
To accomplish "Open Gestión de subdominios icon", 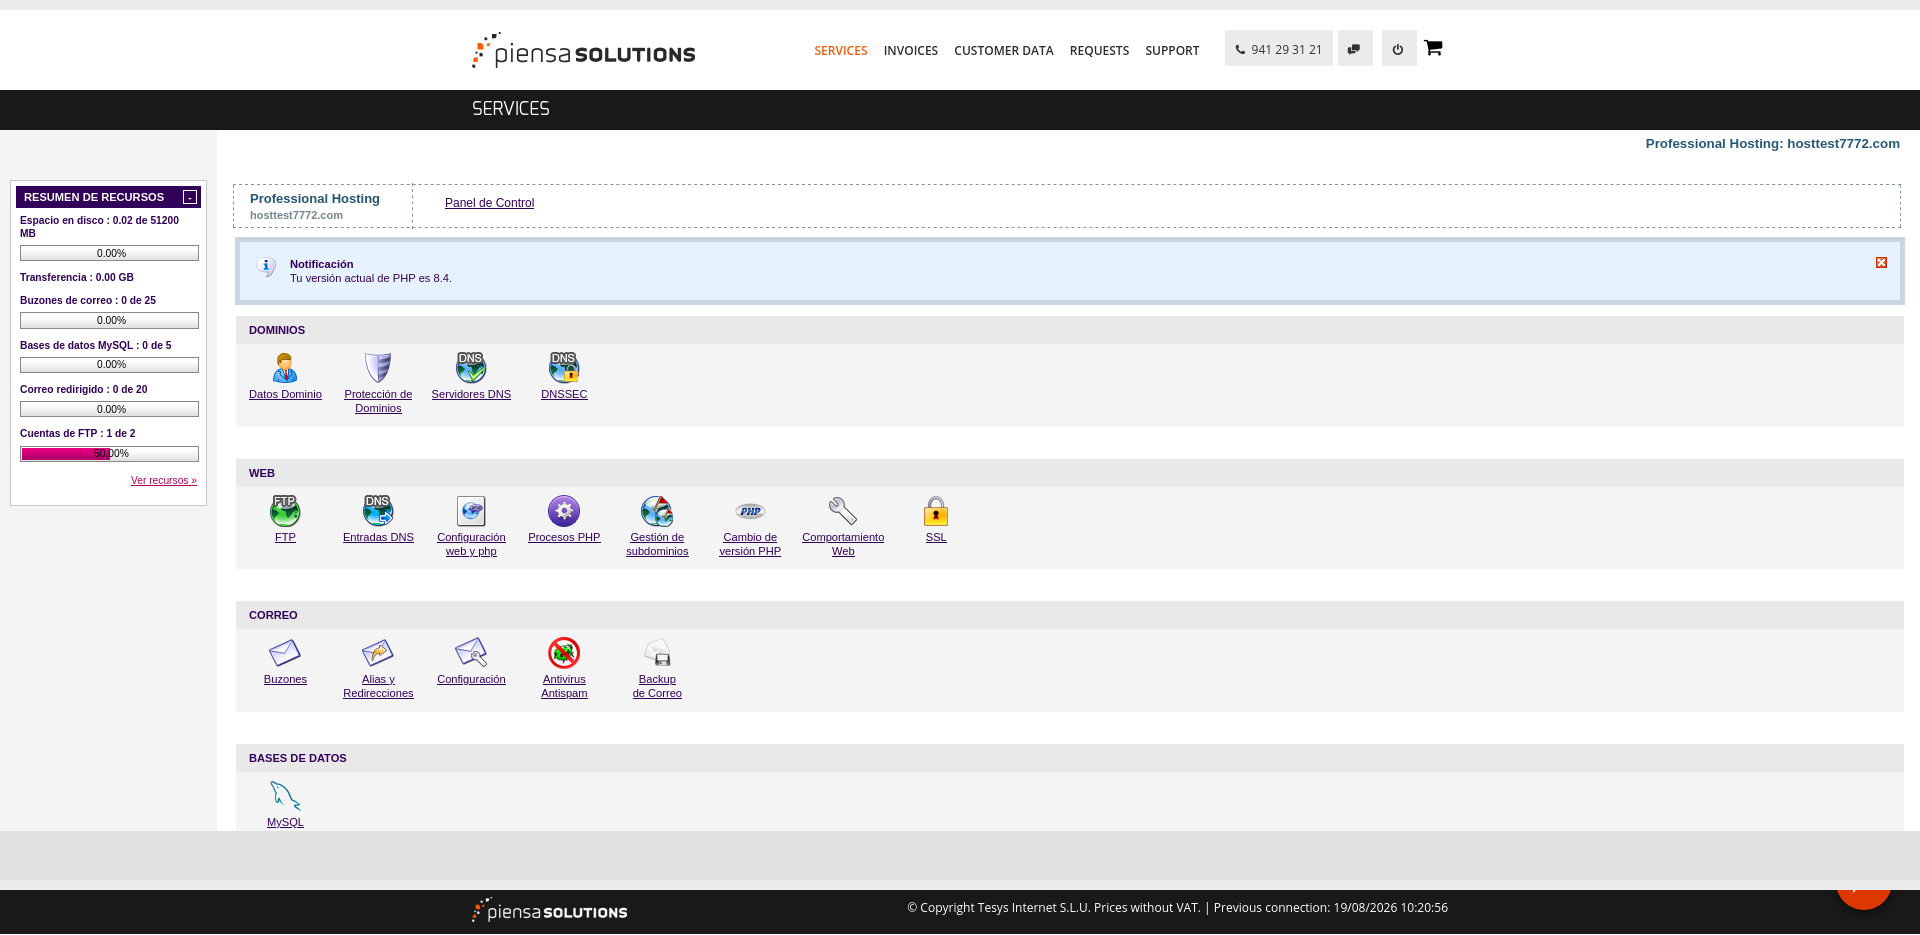I will [x=657, y=511].
